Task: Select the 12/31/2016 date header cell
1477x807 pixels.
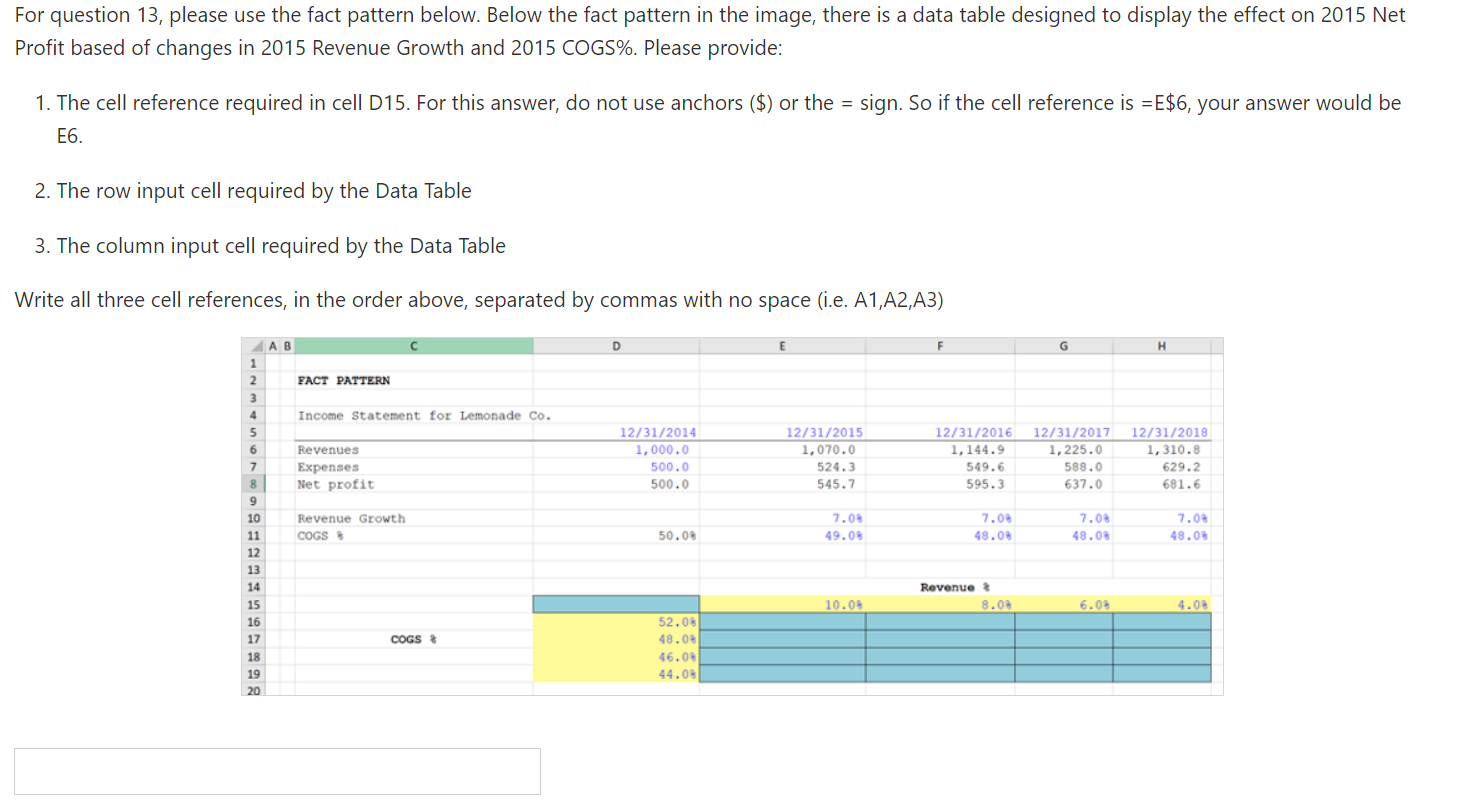Action: tap(973, 433)
